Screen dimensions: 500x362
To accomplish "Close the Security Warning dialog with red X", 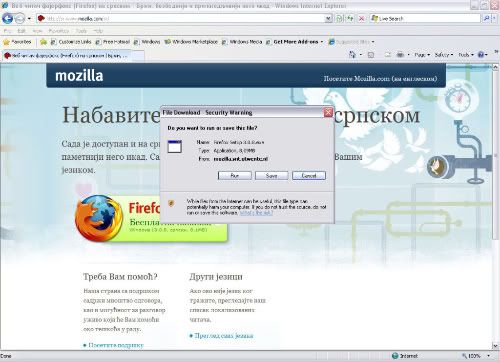I will tap(328, 112).
